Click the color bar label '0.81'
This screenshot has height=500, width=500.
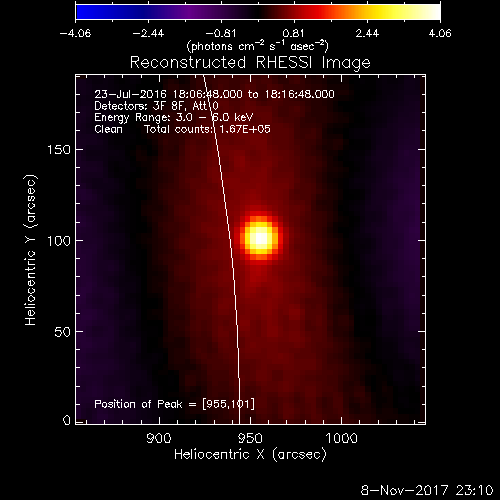point(293,33)
